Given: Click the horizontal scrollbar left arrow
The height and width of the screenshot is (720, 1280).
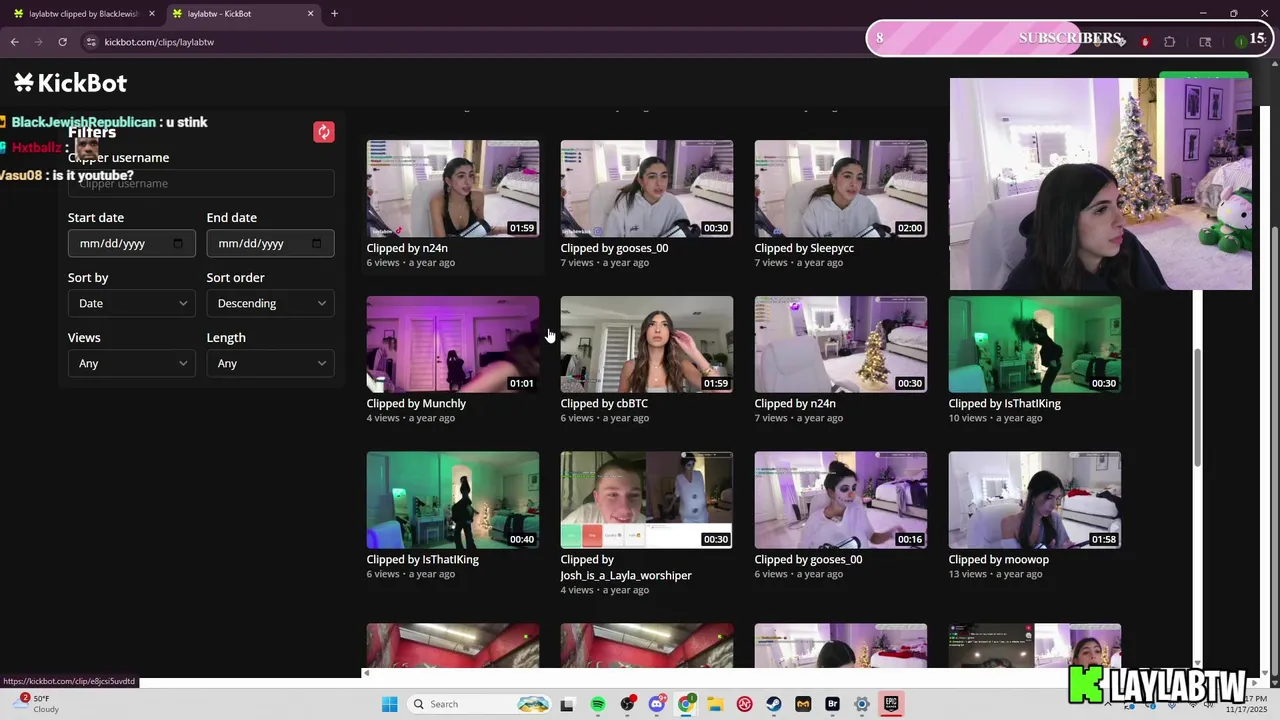Looking at the screenshot, I should [x=366, y=673].
